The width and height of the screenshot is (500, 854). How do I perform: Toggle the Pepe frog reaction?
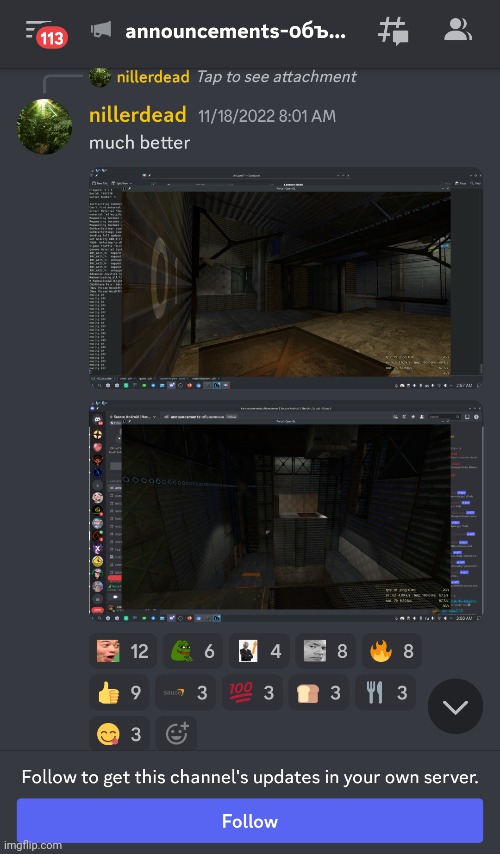[x=192, y=651]
